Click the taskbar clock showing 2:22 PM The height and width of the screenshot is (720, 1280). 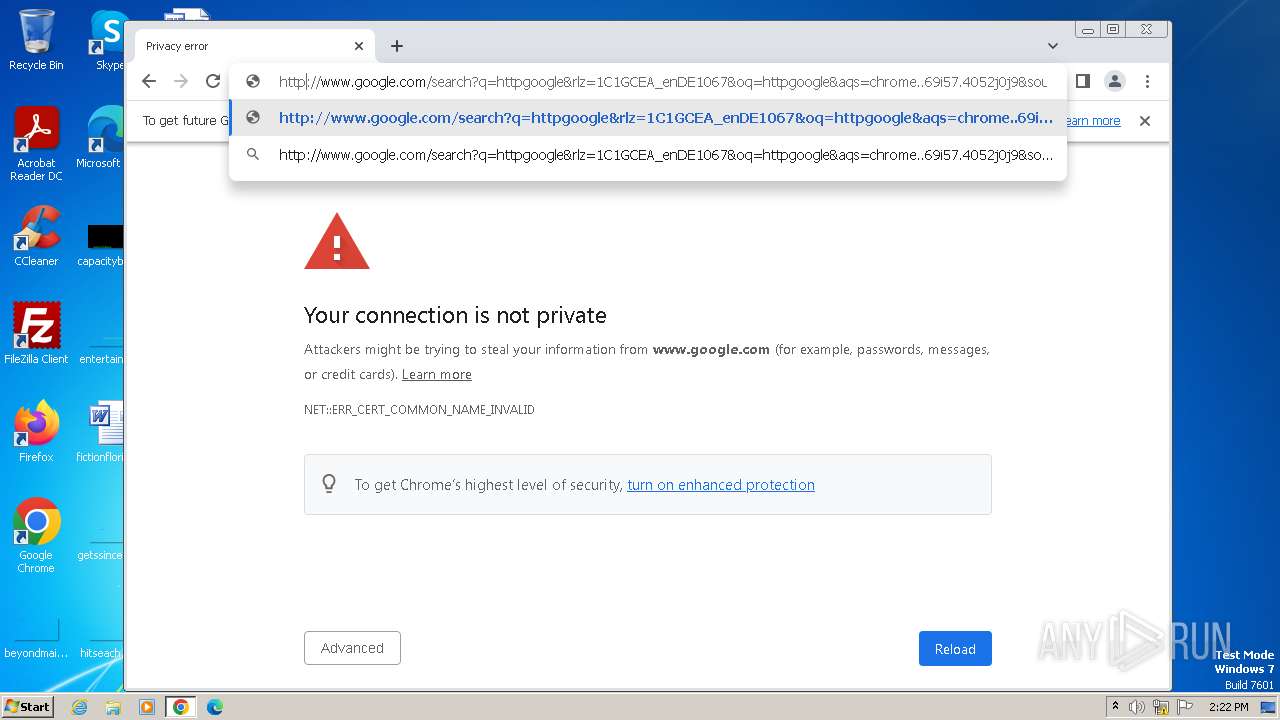coord(1229,707)
